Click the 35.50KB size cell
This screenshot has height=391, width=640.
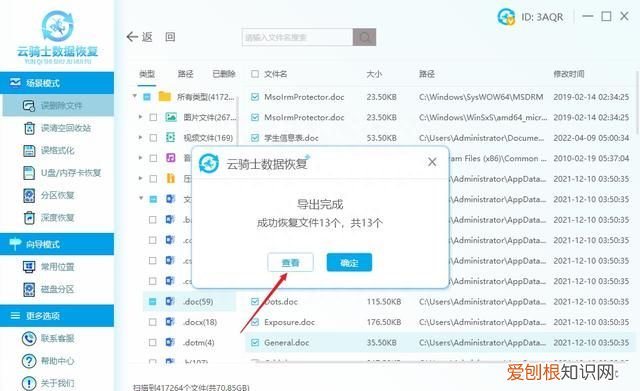tap(381, 342)
